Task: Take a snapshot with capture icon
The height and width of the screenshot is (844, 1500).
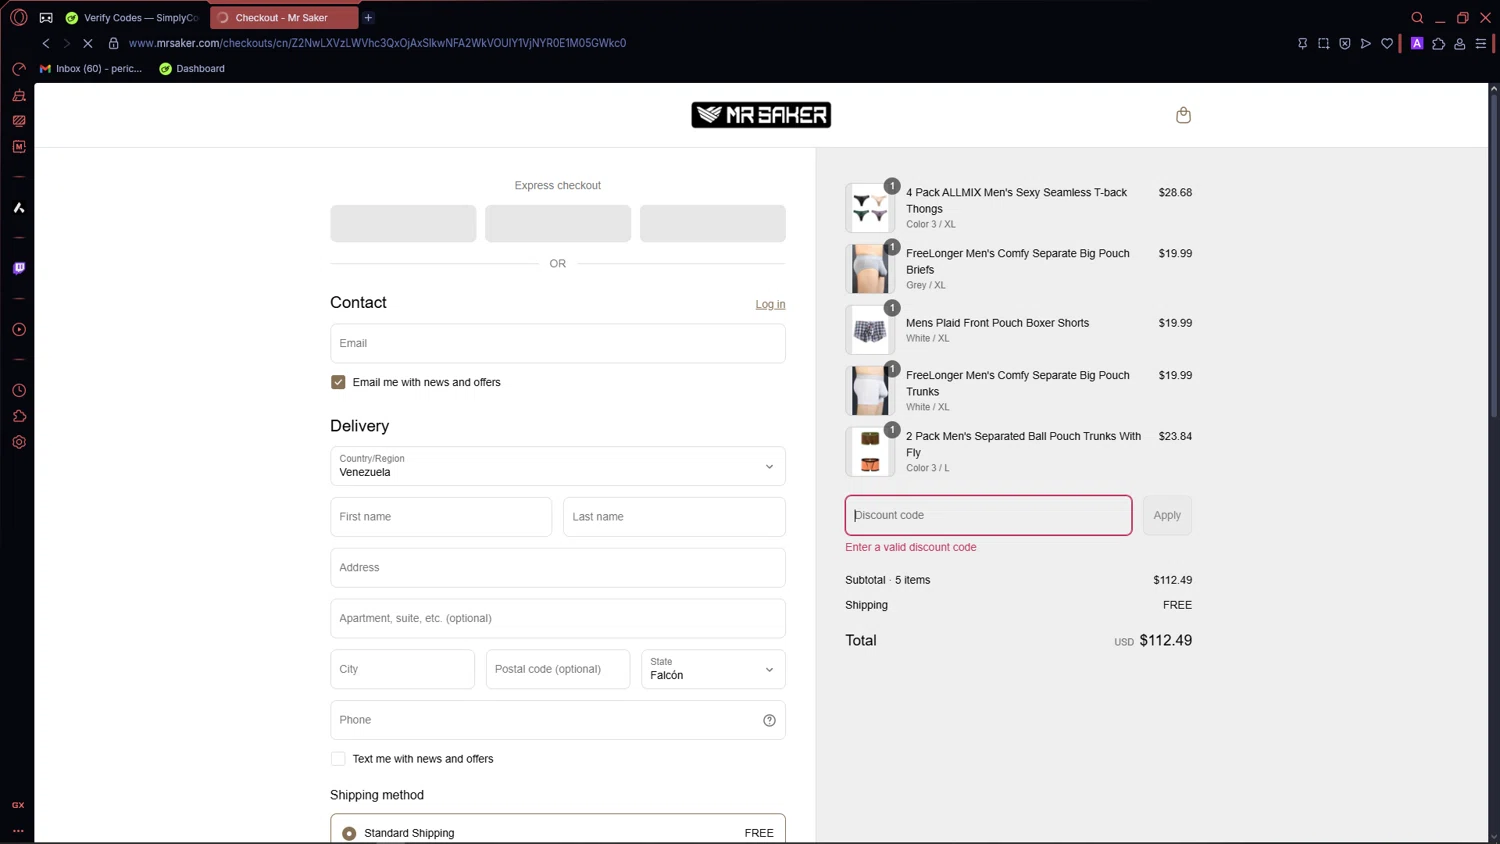Action: pyautogui.click(x=1323, y=43)
